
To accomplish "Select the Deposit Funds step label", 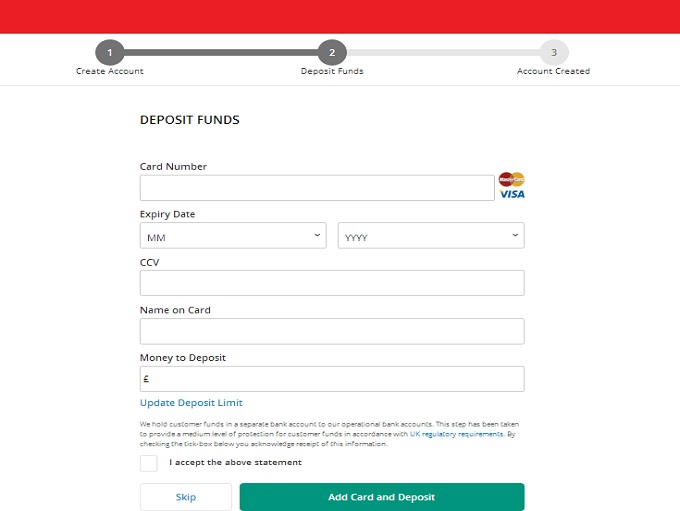I will 332,72.
